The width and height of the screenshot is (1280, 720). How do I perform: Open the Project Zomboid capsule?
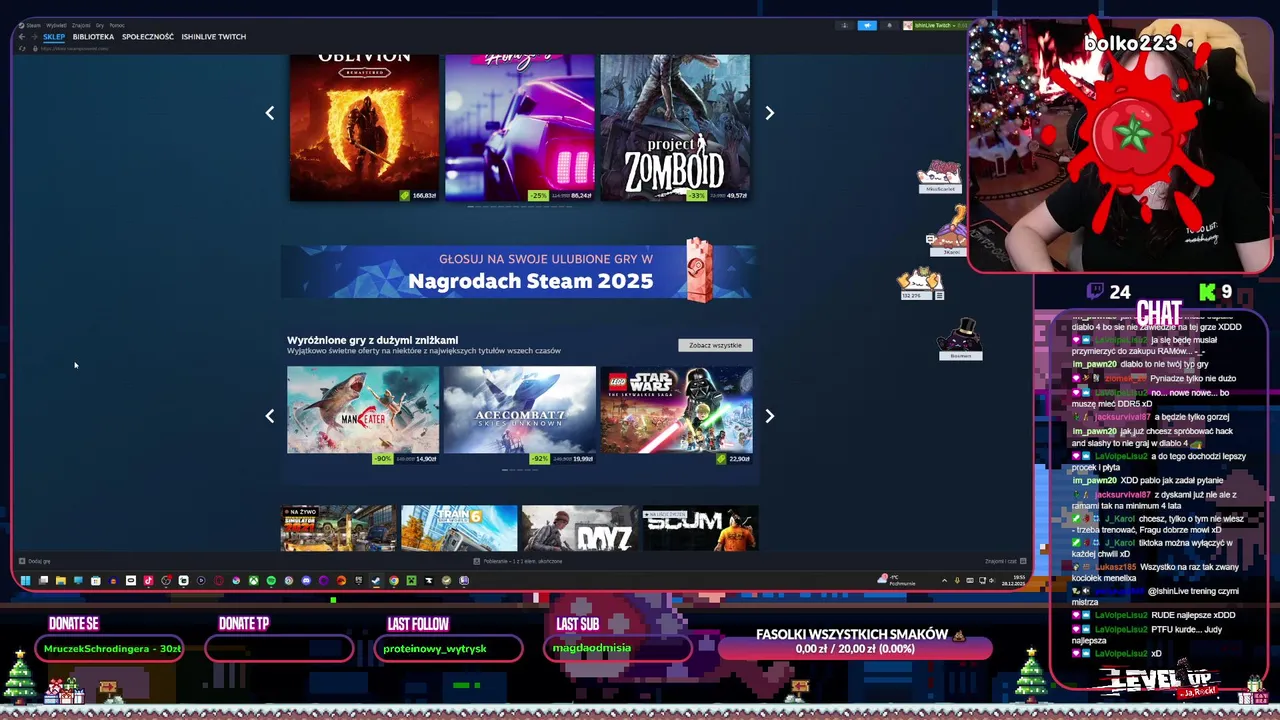click(x=675, y=127)
